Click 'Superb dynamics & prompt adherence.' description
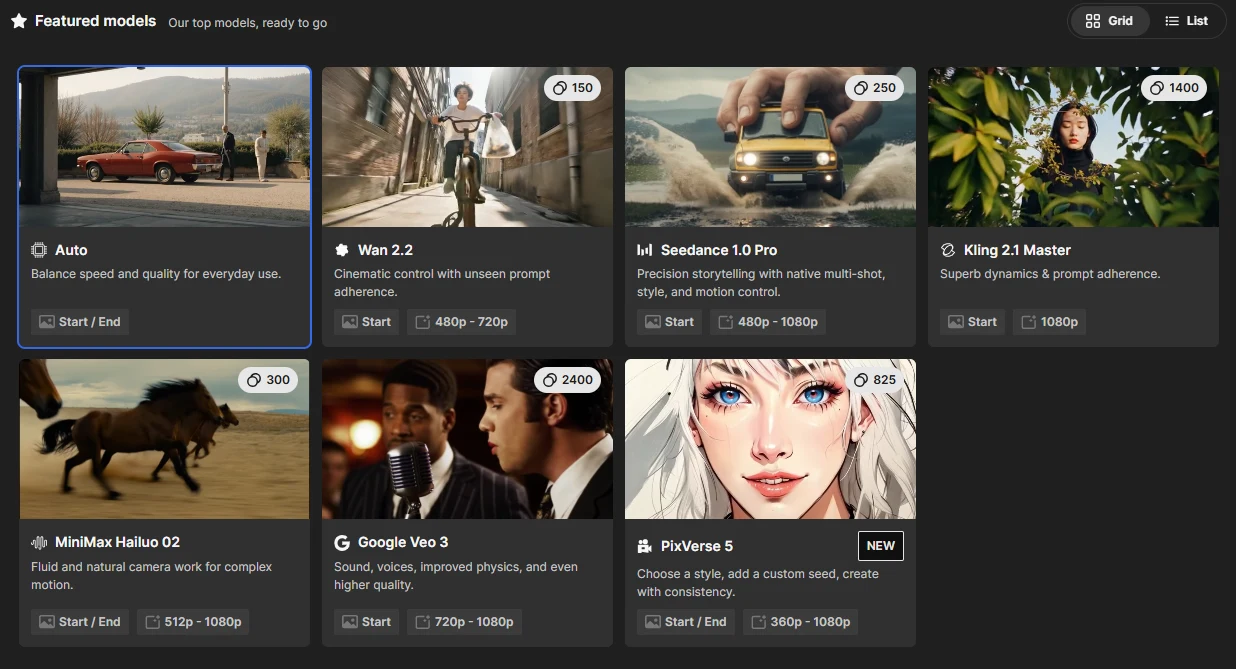Screen dimensions: 1236x669 (x=1050, y=274)
